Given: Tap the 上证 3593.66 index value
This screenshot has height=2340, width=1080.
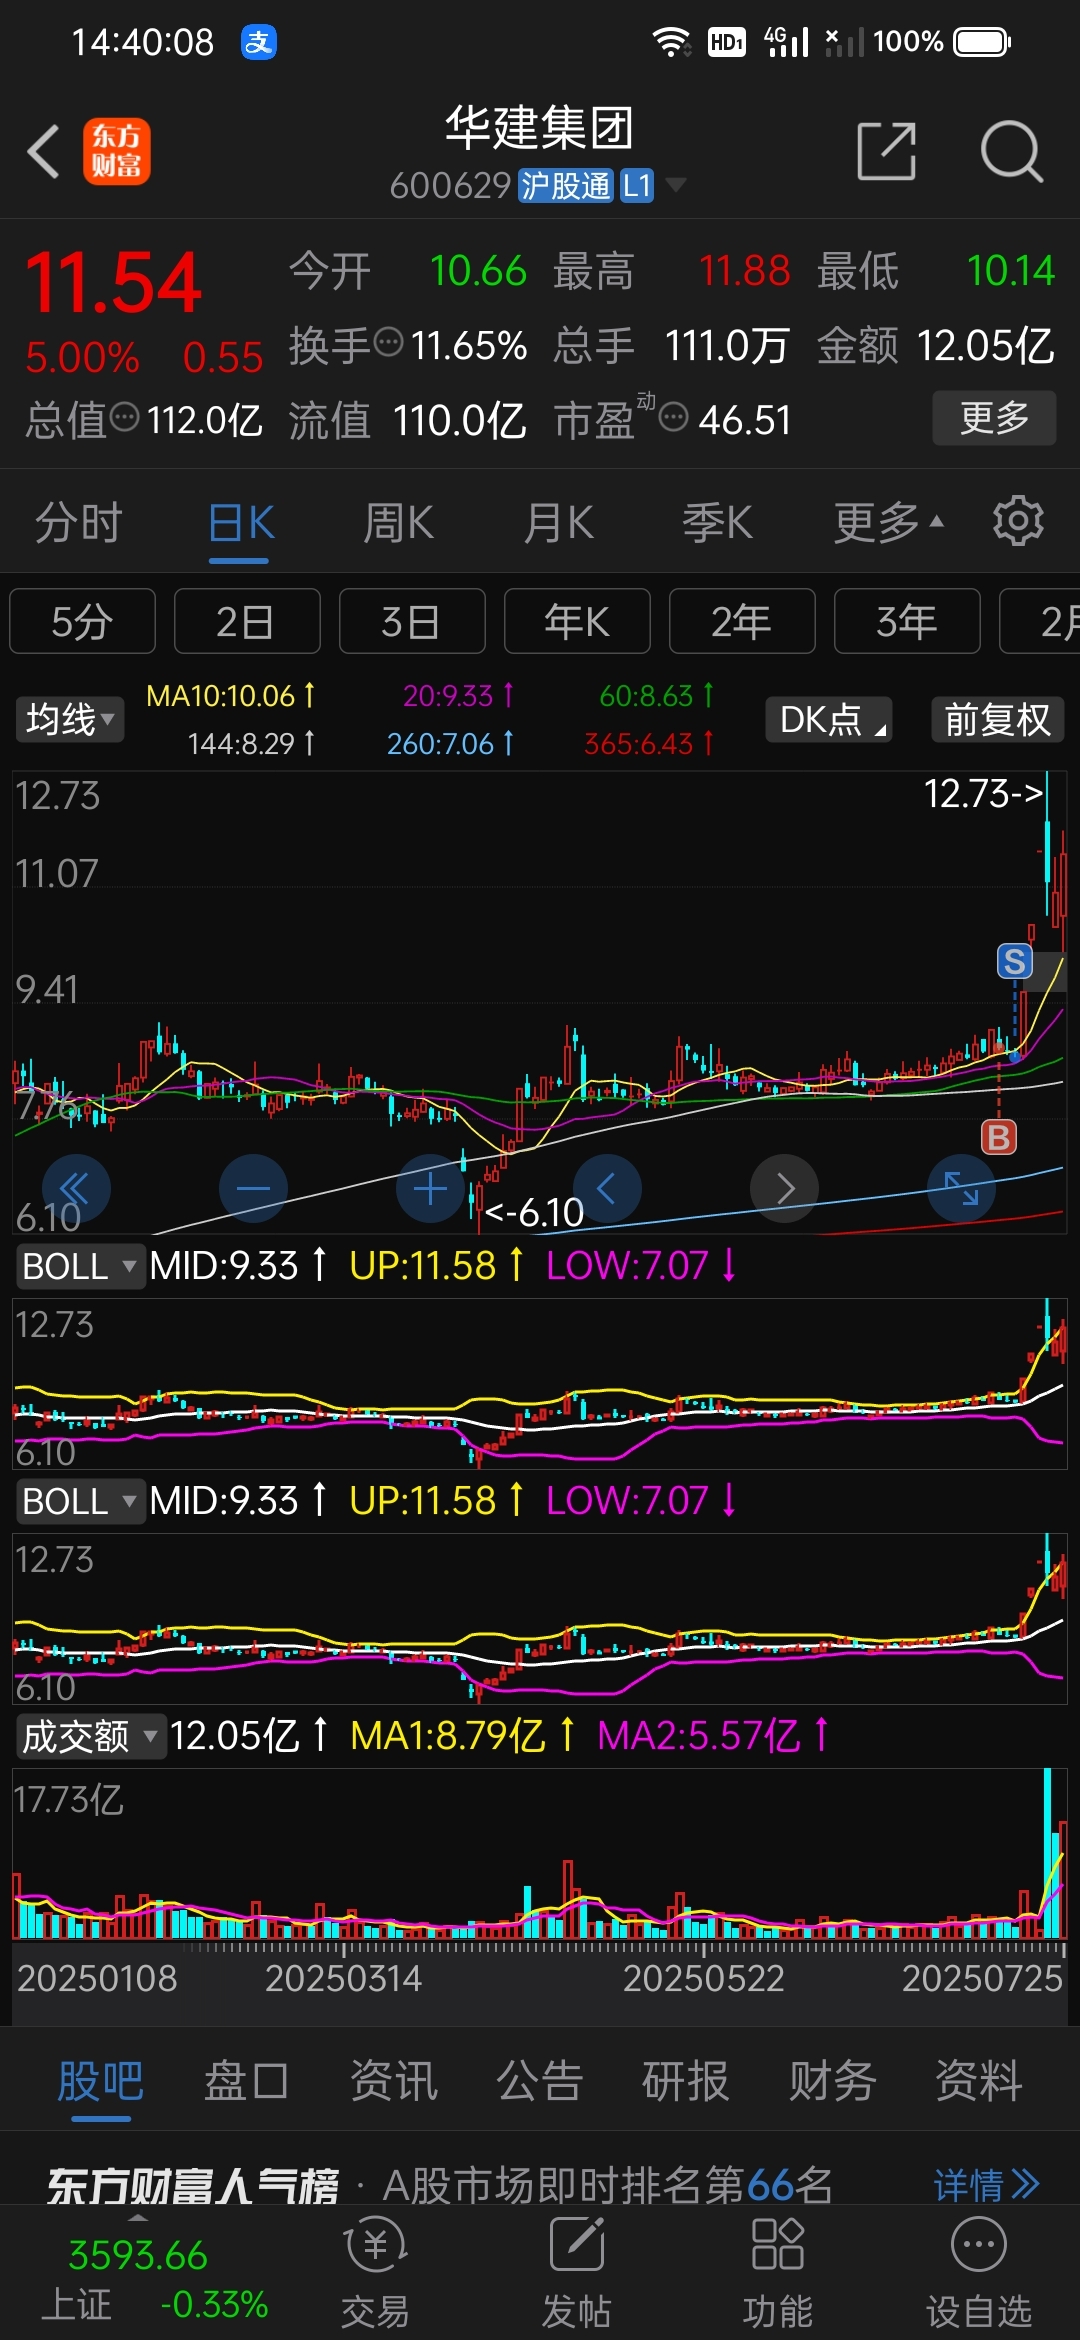Looking at the screenshot, I should 138,2256.
